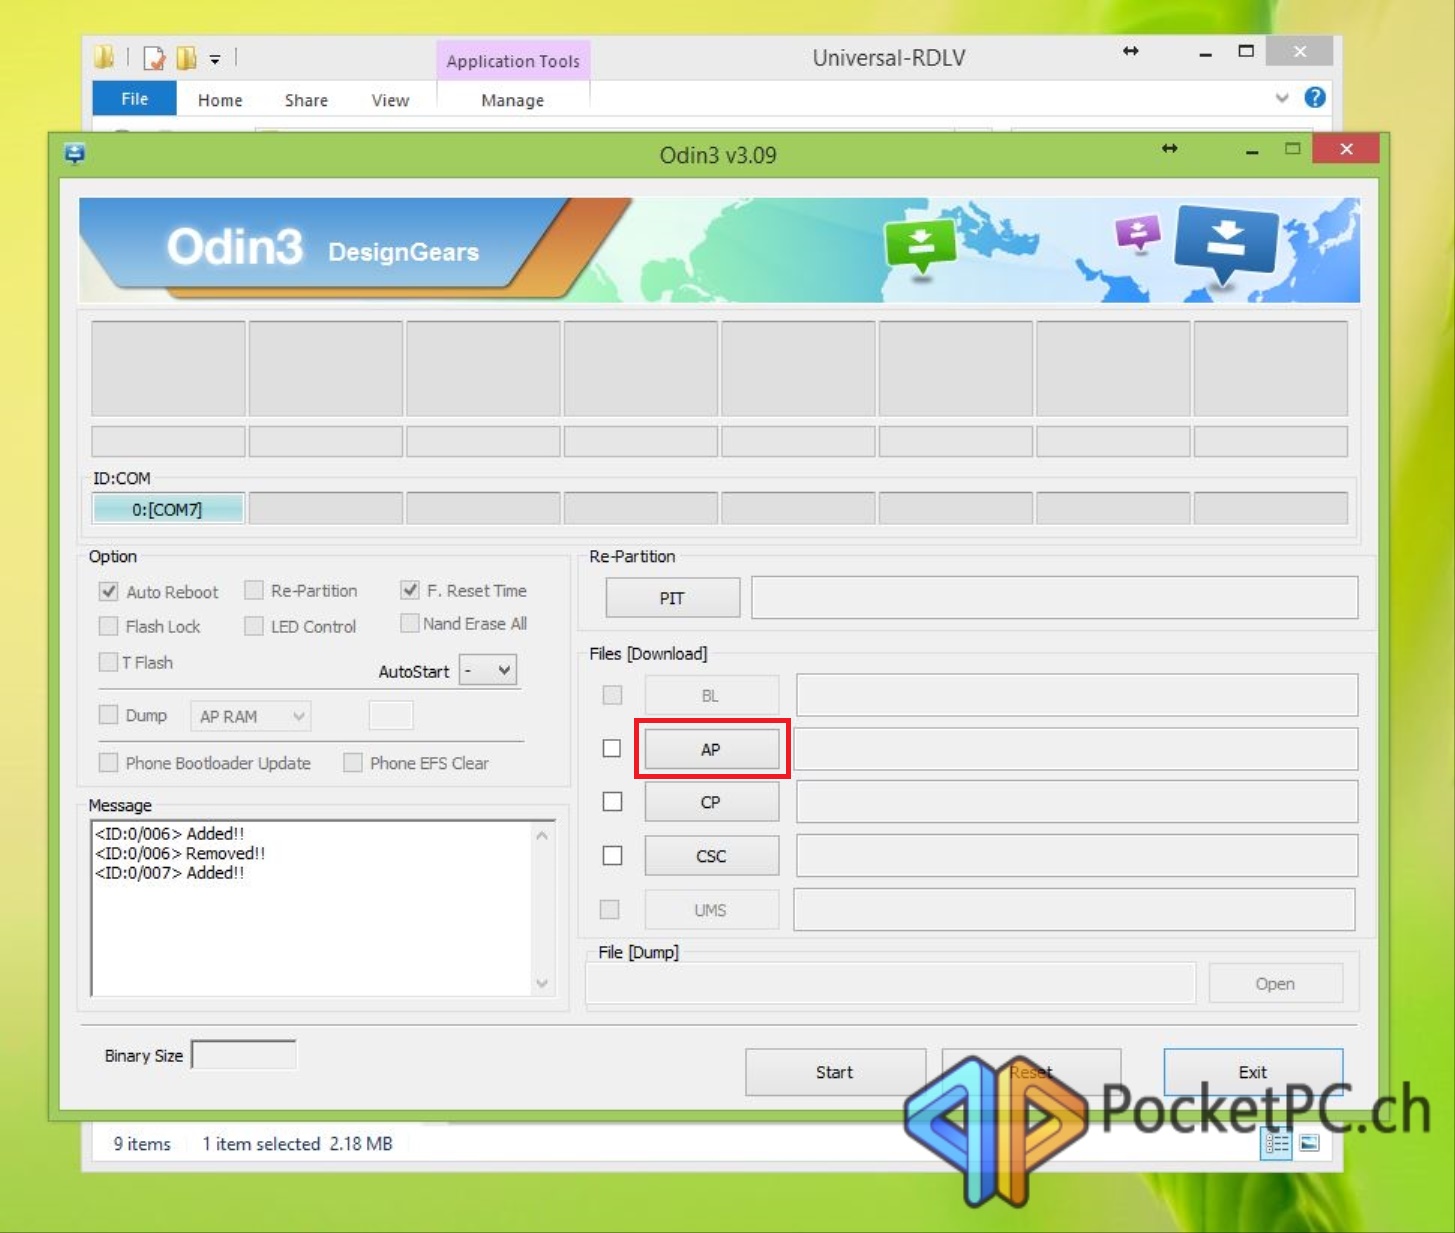Check the Nand Erase All option
The height and width of the screenshot is (1233, 1455).
(x=409, y=623)
